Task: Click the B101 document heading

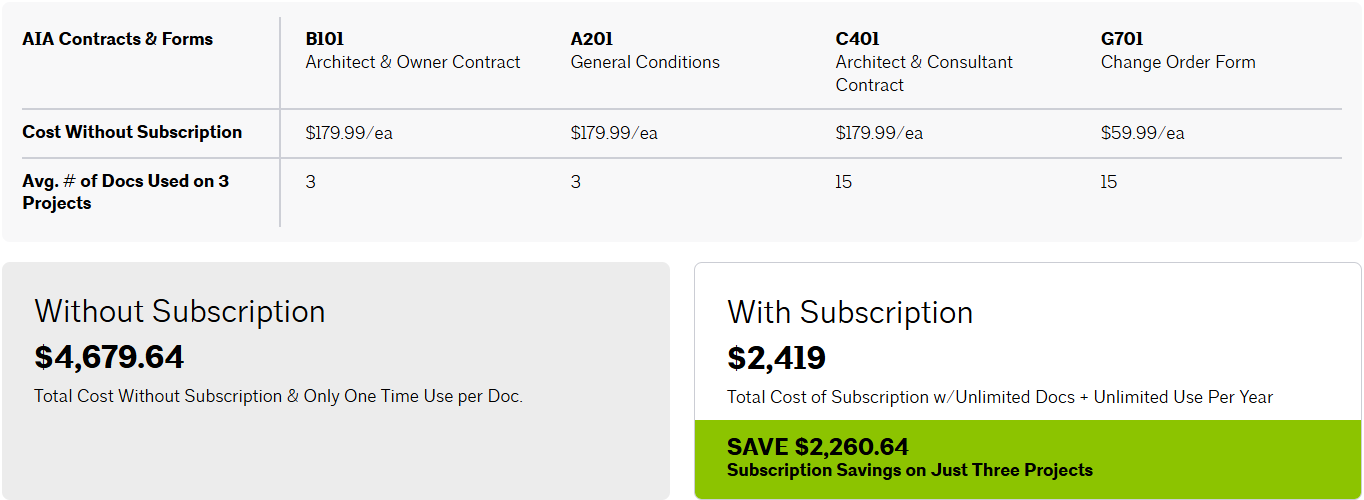Action: click(x=325, y=40)
